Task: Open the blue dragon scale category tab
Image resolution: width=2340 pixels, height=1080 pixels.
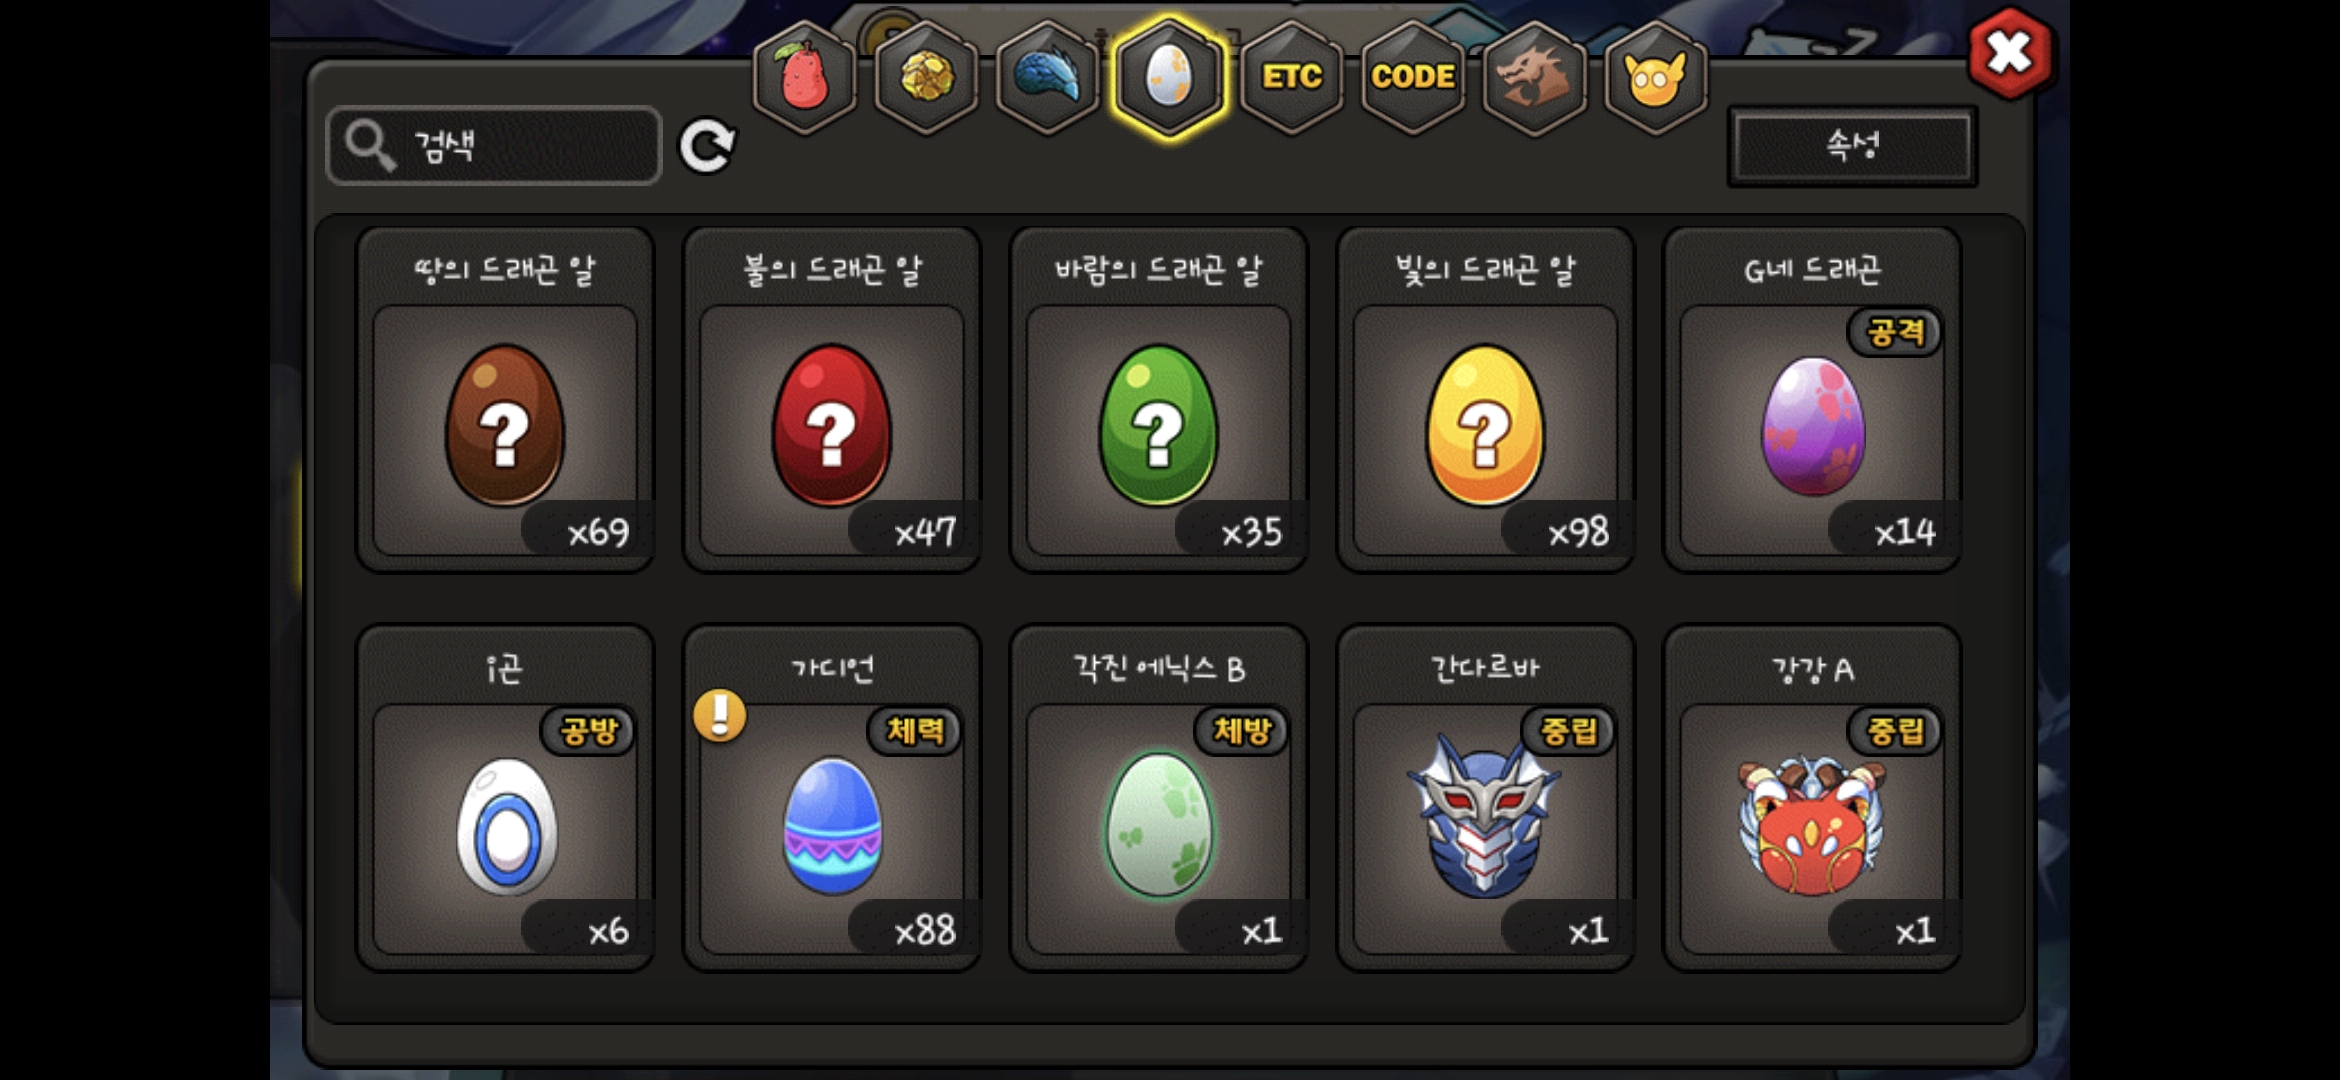Action: coord(1048,78)
